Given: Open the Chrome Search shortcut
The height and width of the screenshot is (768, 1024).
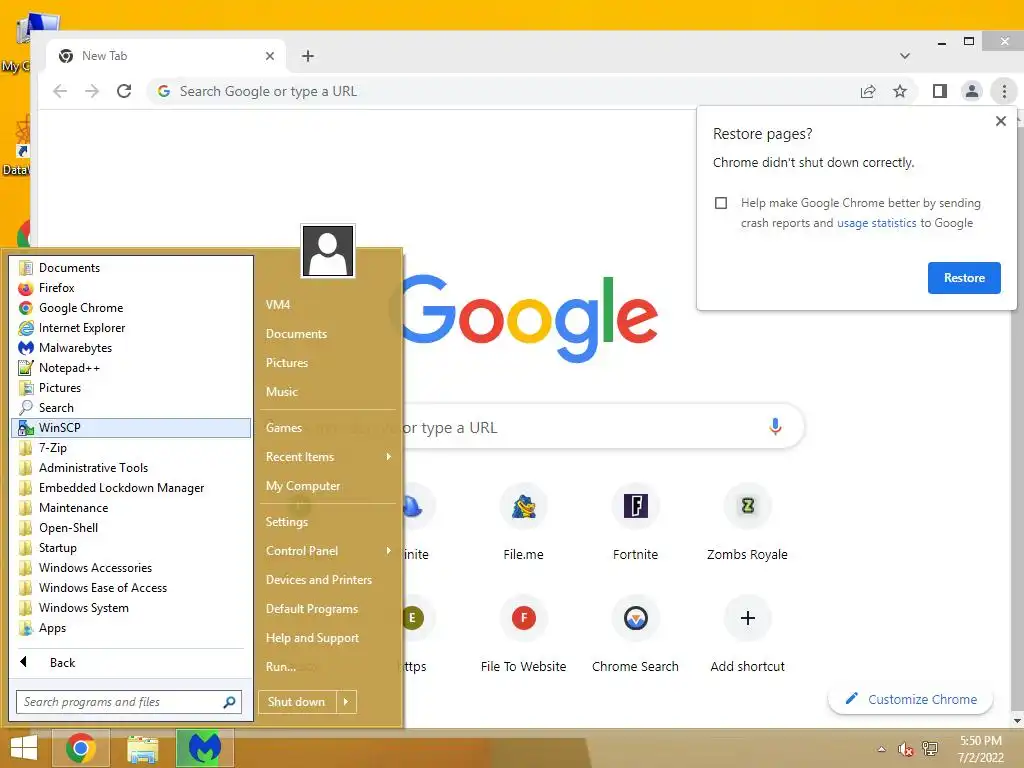Looking at the screenshot, I should (x=635, y=635).
